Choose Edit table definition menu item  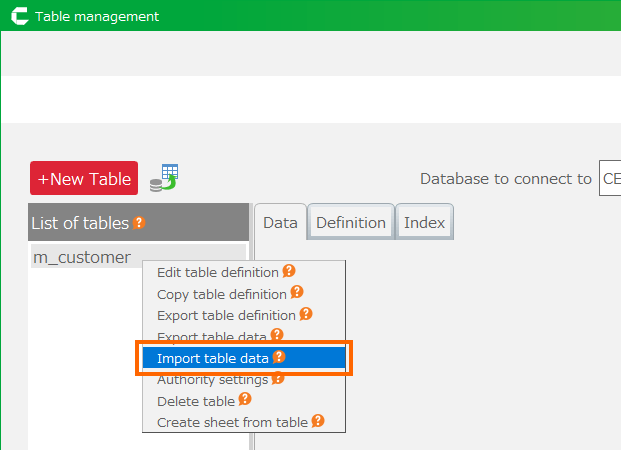tap(219, 272)
